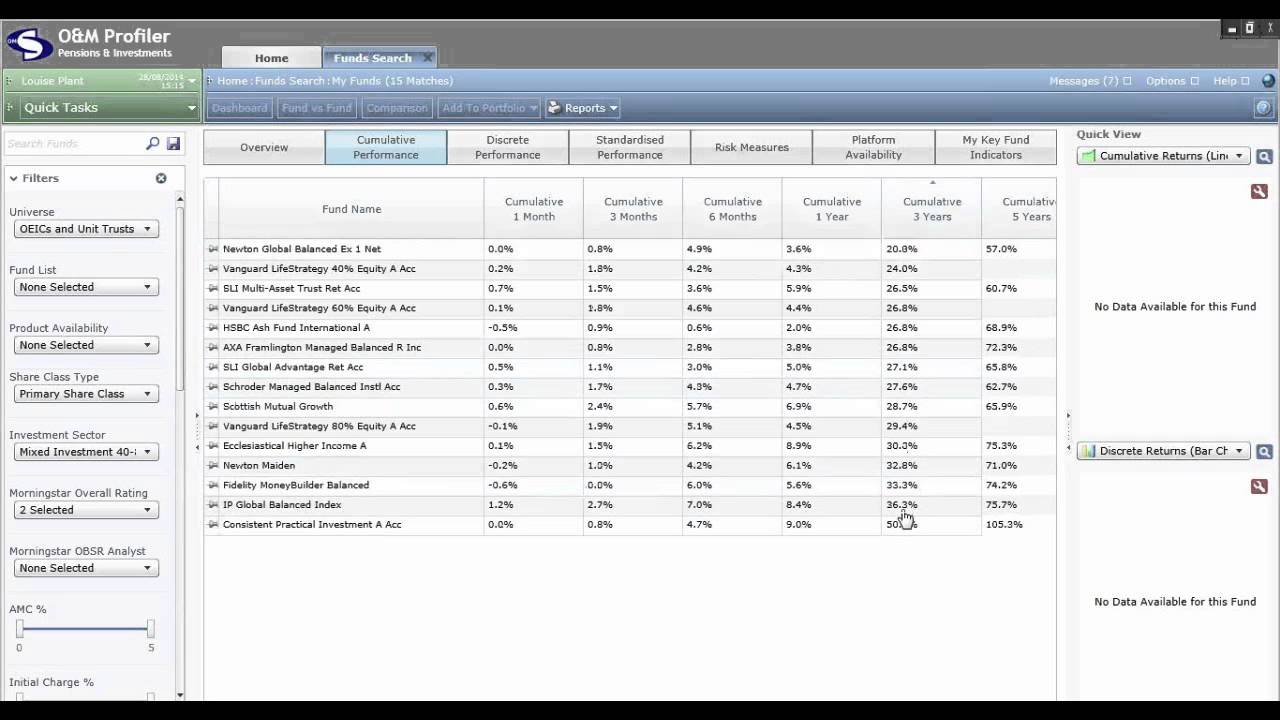Open the Cumulative Returns chart type dropdown
Screen dimensions: 1280x720
(1163, 156)
